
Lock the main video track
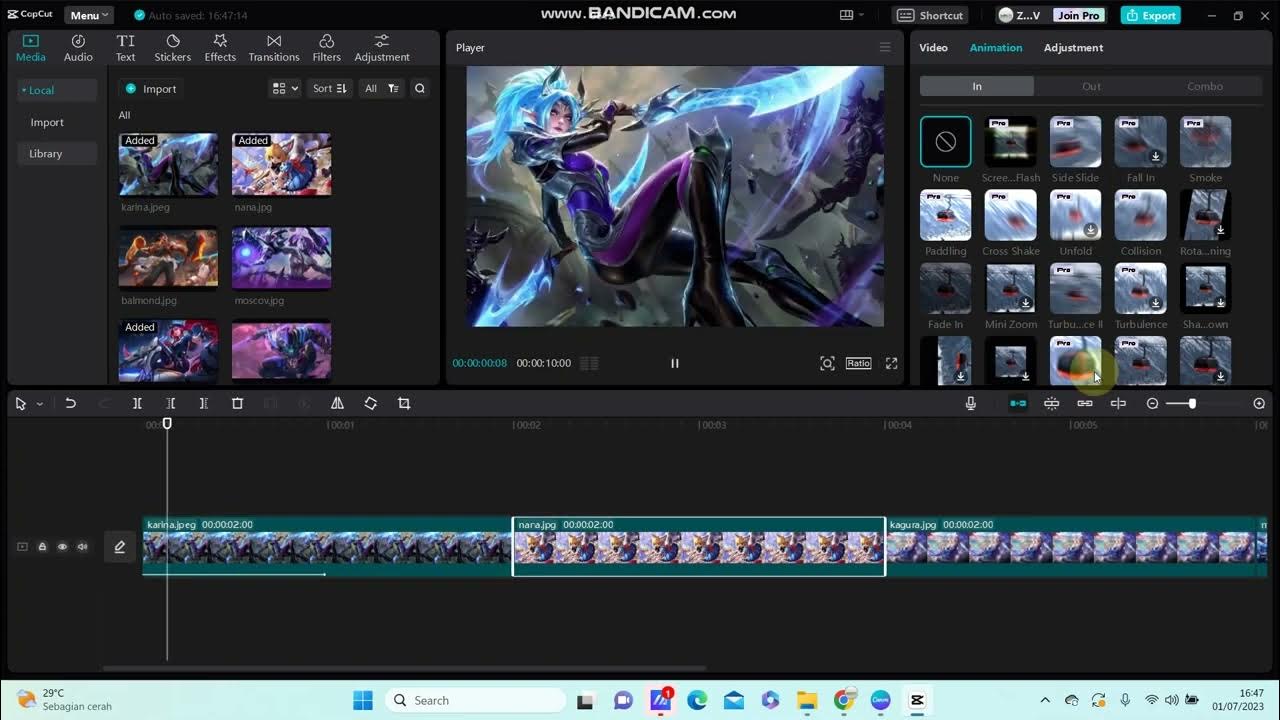42,547
